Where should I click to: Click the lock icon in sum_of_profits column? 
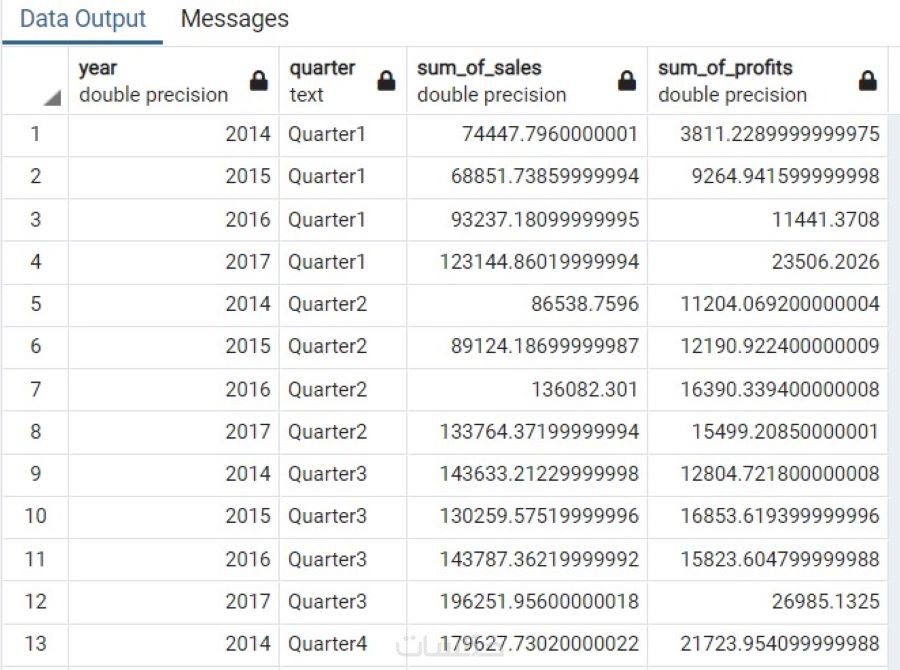tap(868, 82)
